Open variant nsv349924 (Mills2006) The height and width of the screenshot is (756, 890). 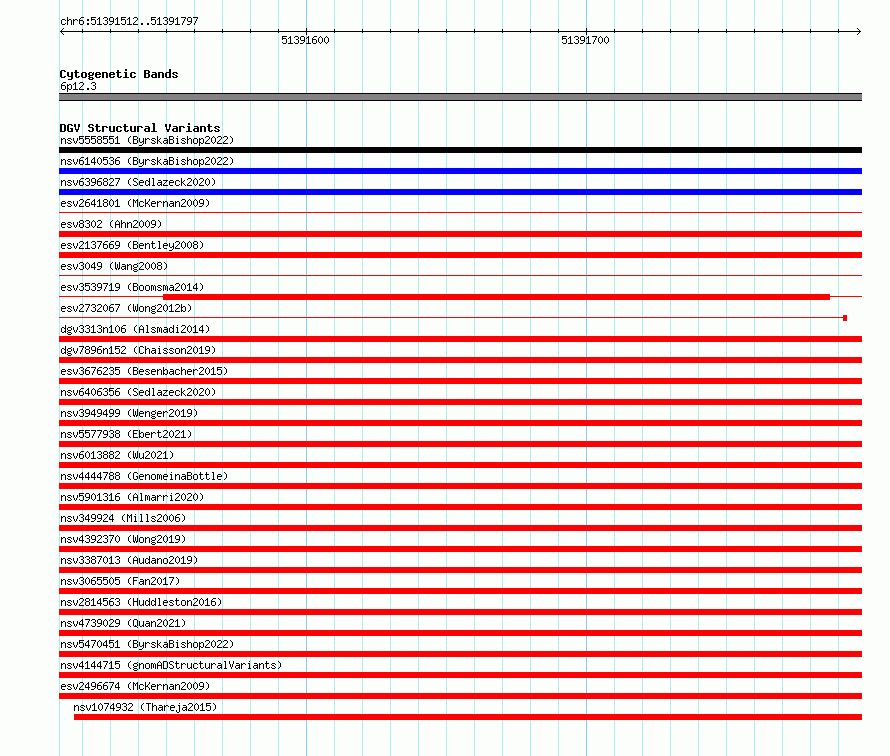pos(123,518)
